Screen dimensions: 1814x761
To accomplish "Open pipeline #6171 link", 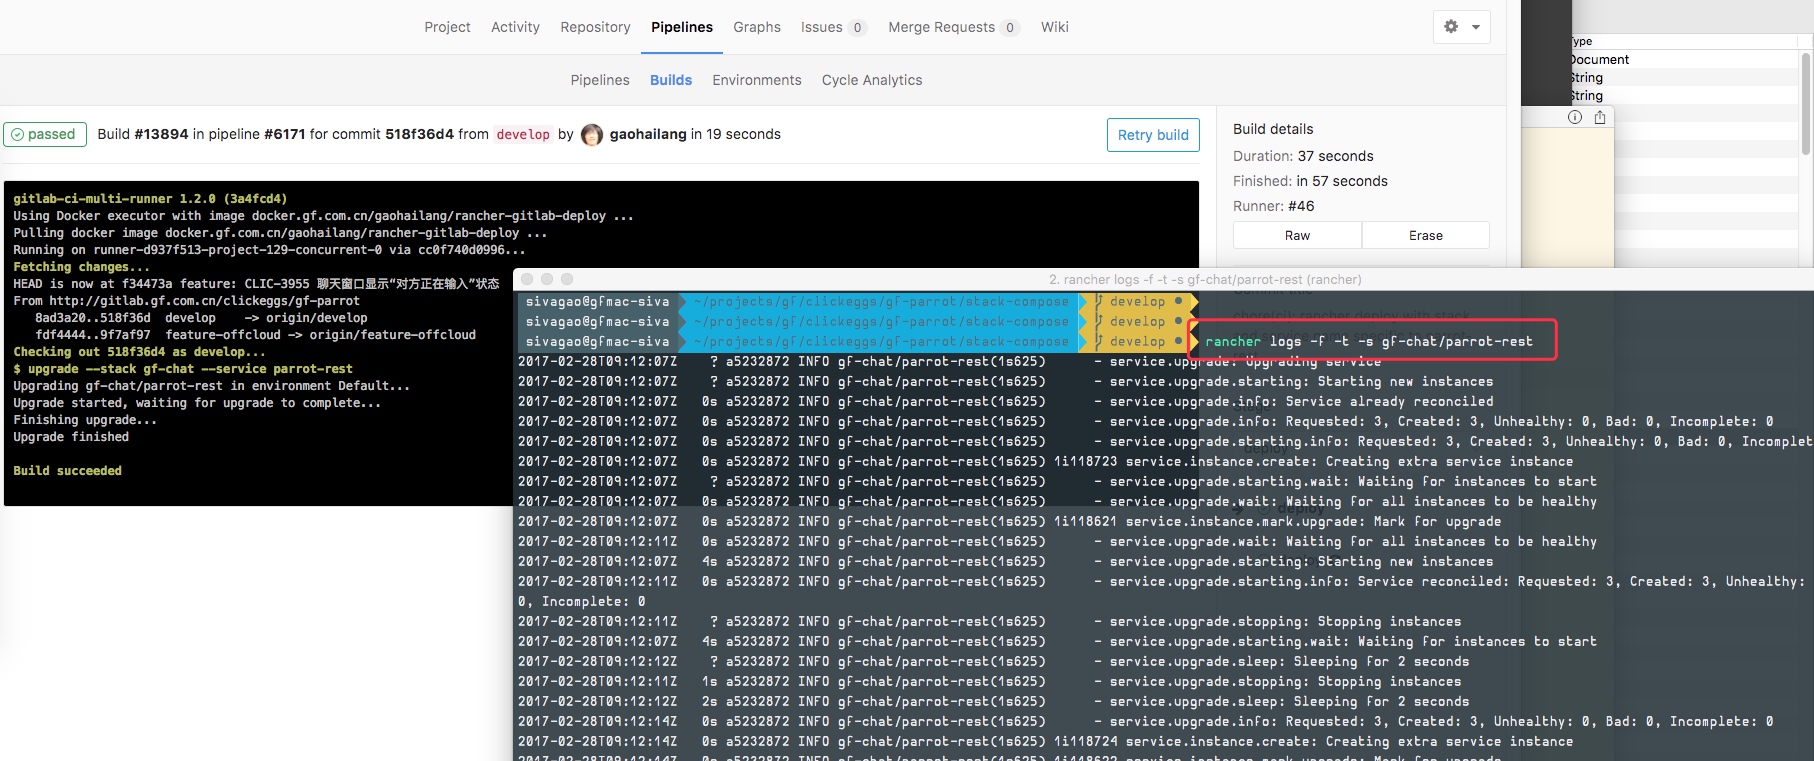I will (x=284, y=134).
